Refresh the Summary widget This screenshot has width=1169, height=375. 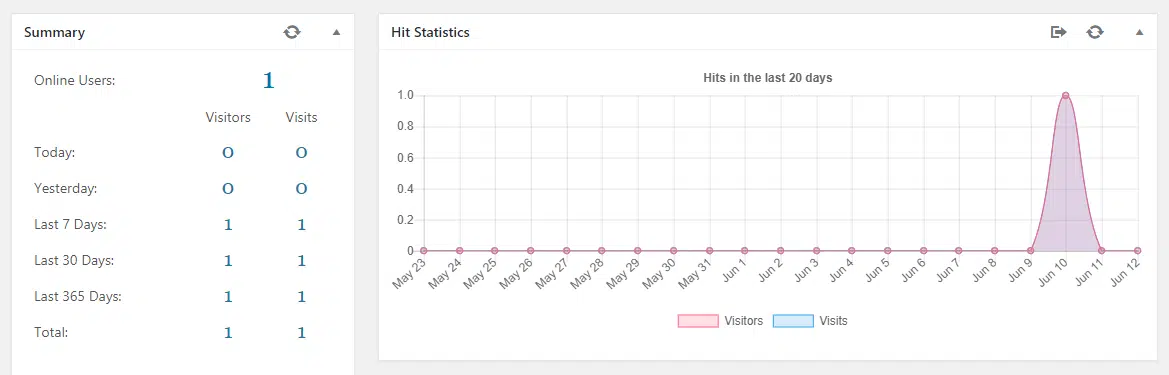[292, 32]
